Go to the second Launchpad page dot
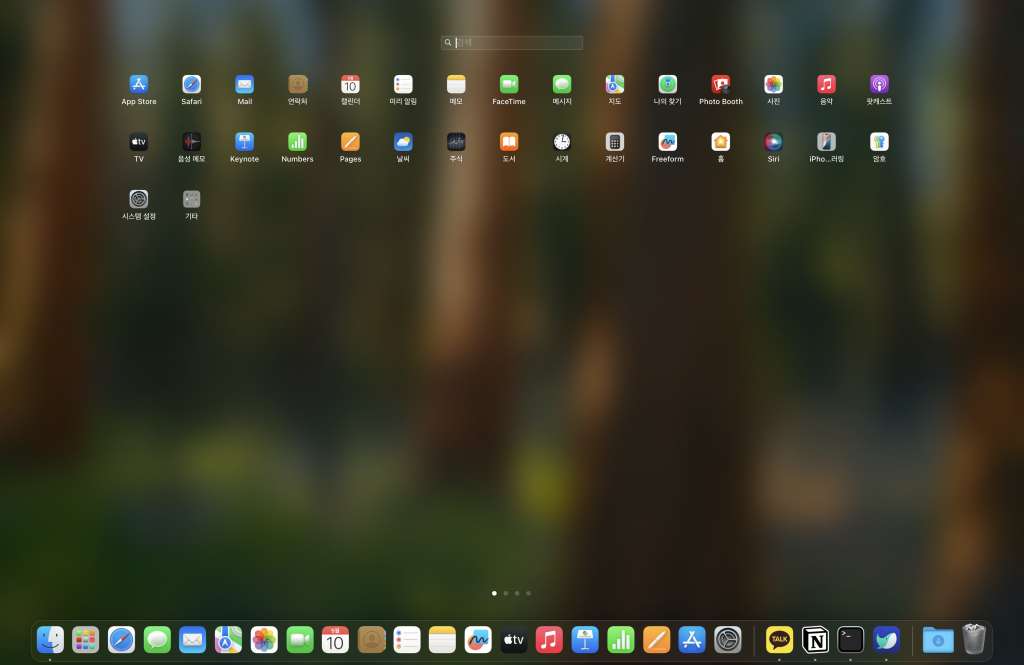Image resolution: width=1024 pixels, height=665 pixels. point(505,593)
